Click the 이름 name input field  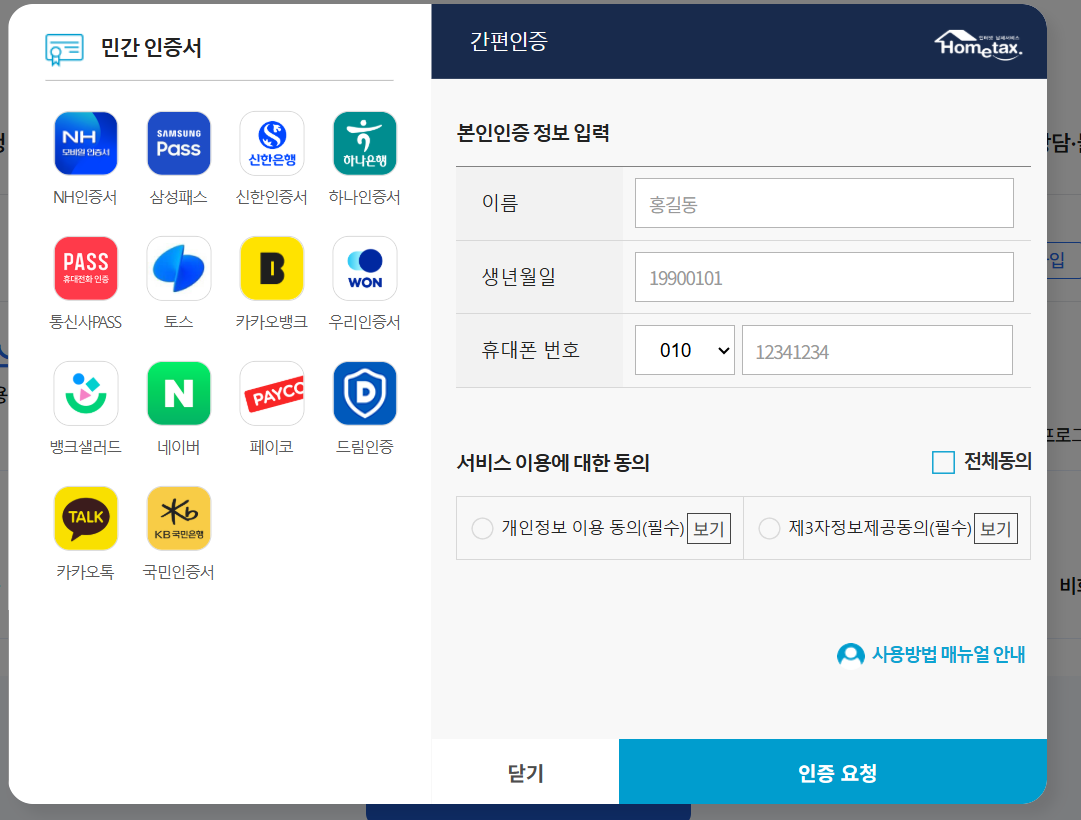[824, 203]
